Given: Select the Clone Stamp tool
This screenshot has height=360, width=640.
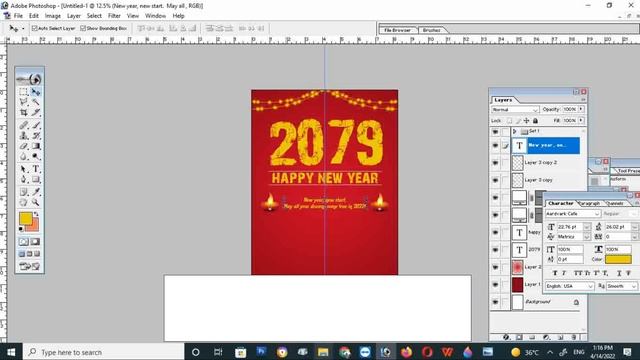Looking at the screenshot, I should pyautogui.click(x=24, y=136).
